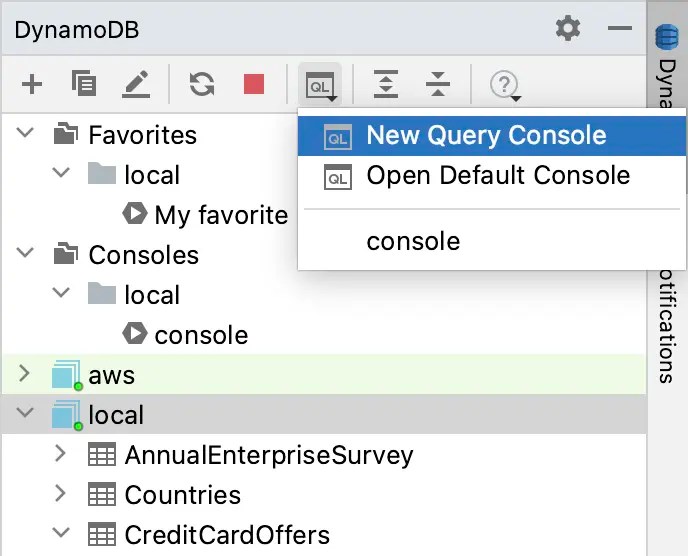Click the local connection database icon
This screenshot has height=556, width=688.
[x=67, y=415]
